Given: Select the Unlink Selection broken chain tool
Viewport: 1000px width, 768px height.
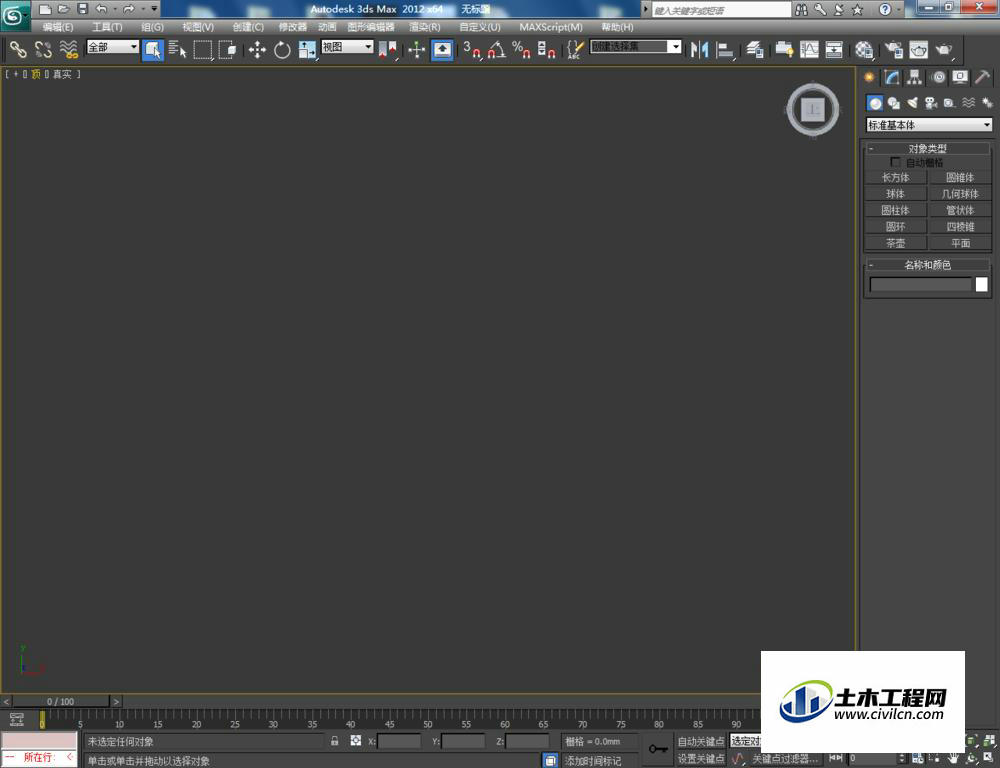Looking at the screenshot, I should 43,49.
